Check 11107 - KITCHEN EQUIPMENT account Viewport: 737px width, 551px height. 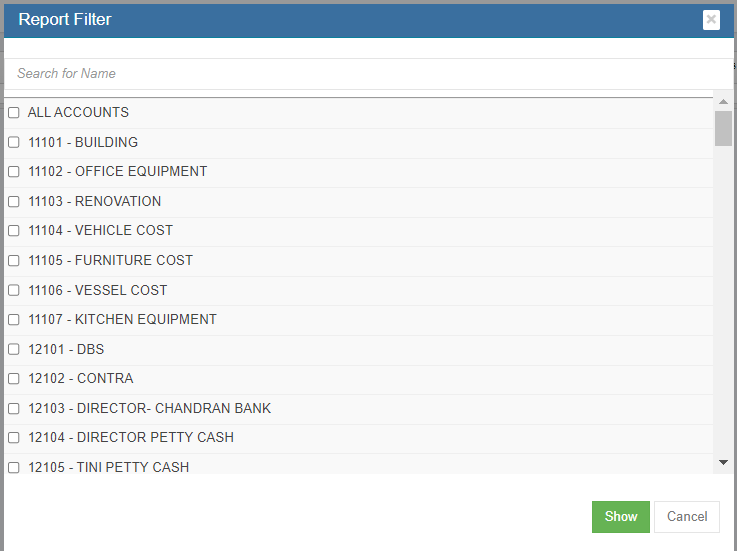click(14, 320)
